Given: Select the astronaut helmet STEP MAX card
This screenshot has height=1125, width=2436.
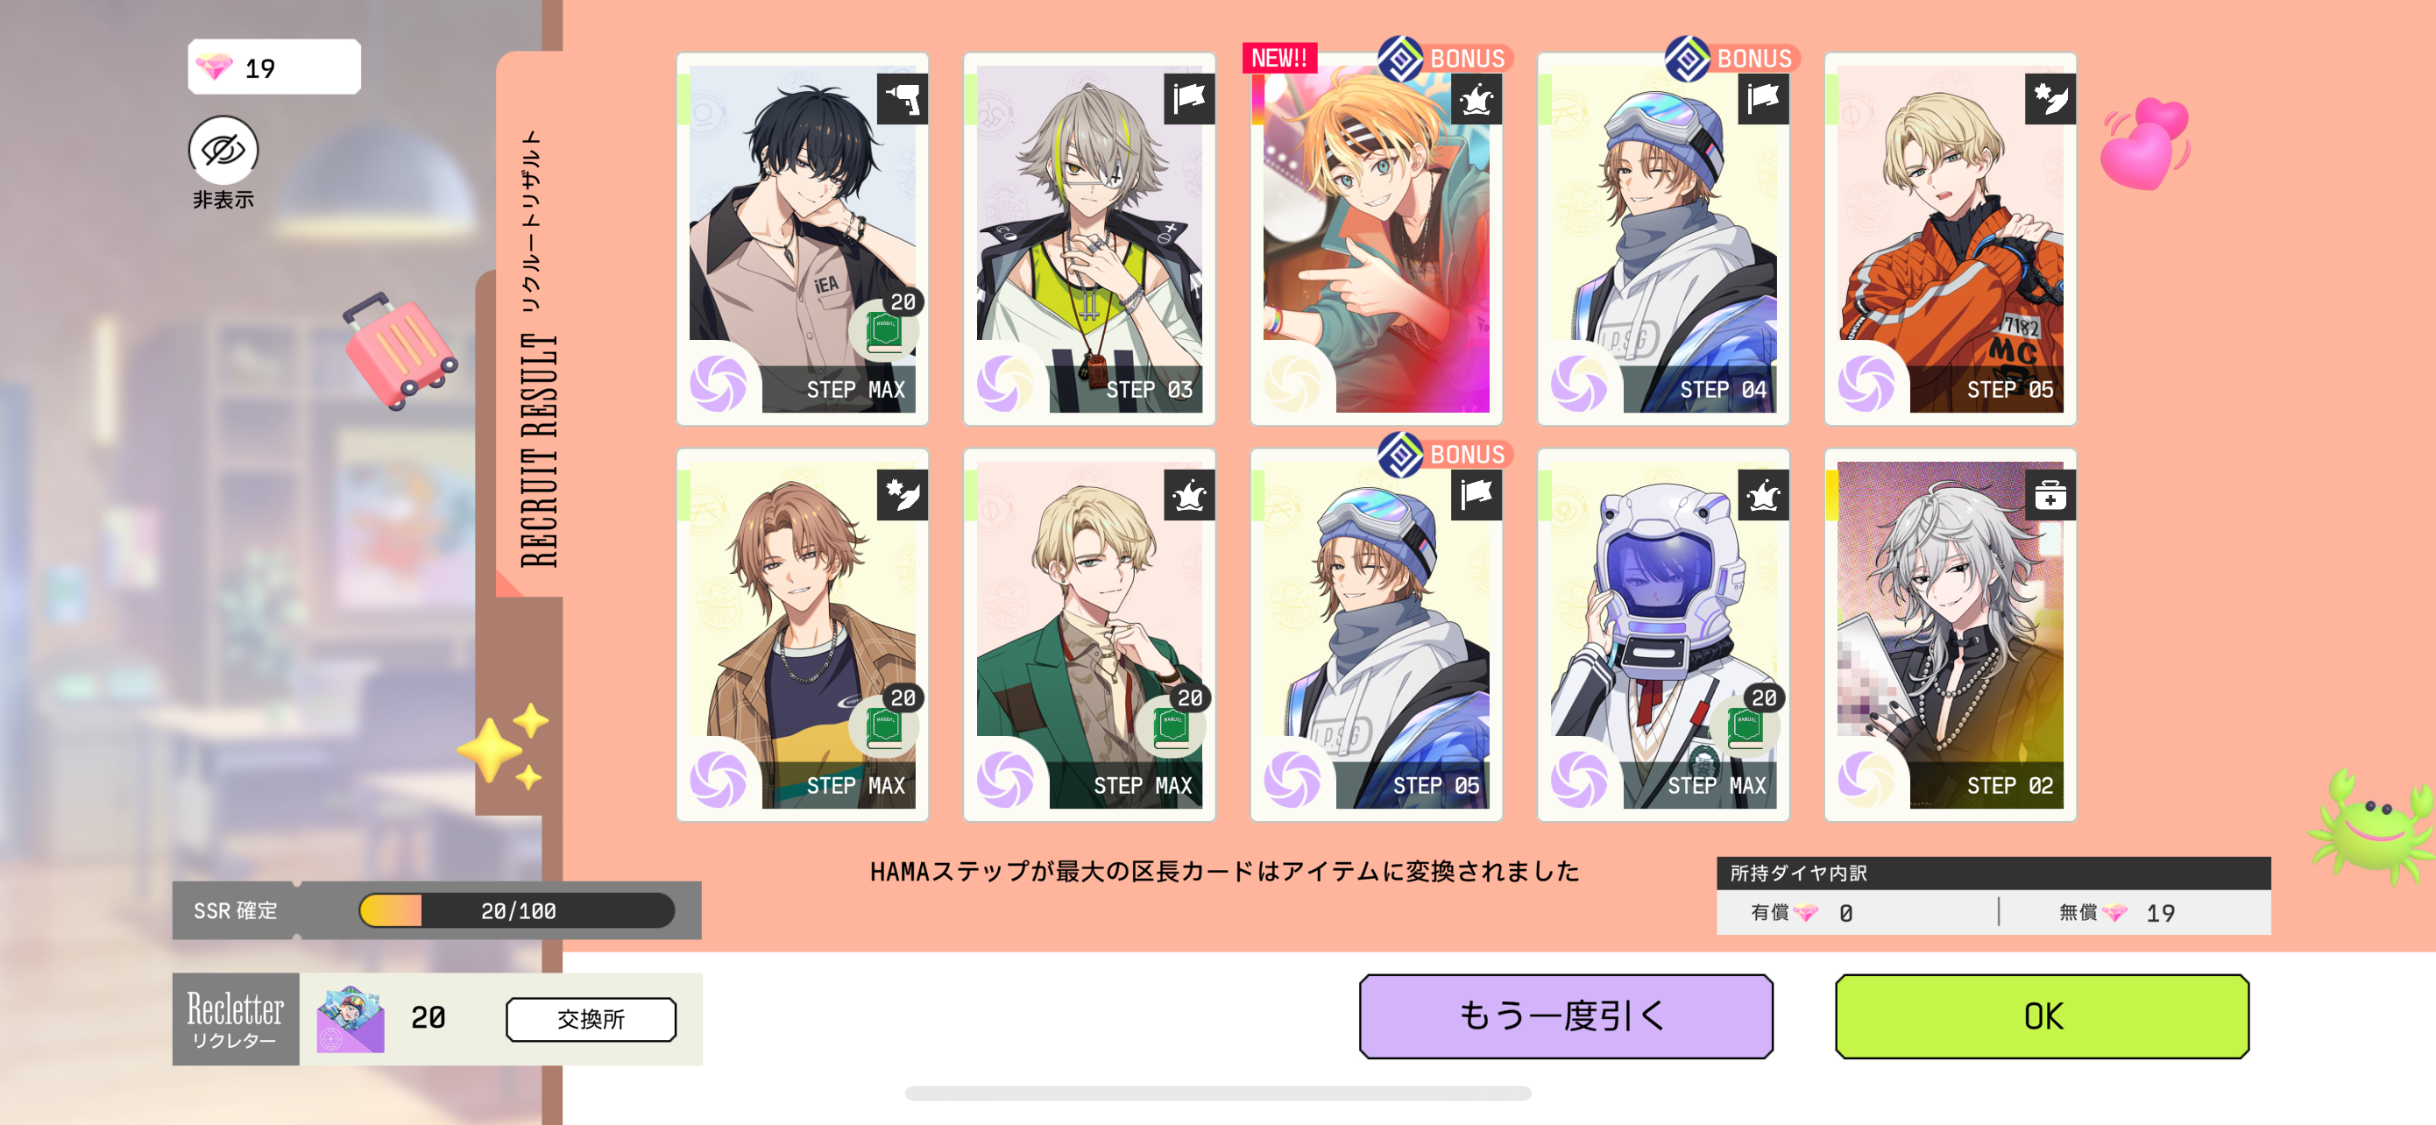Looking at the screenshot, I should (1663, 636).
